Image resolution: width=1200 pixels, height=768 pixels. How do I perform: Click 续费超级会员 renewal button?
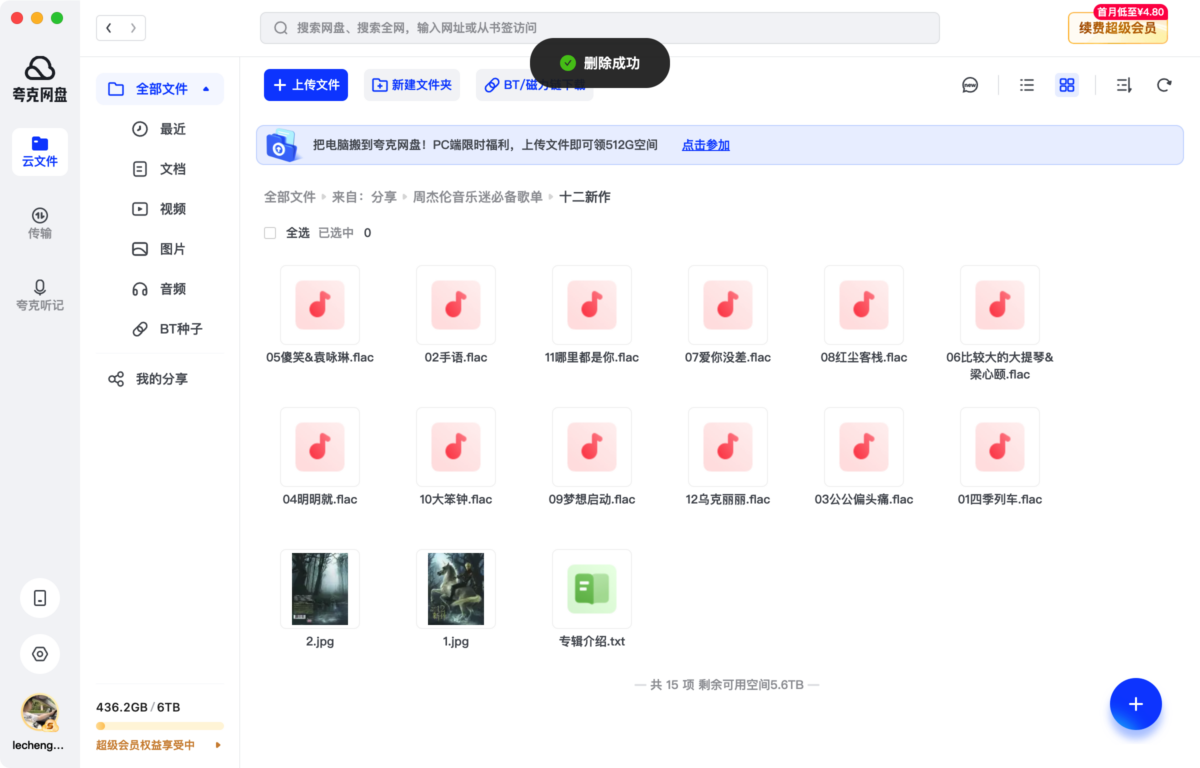tap(1118, 28)
